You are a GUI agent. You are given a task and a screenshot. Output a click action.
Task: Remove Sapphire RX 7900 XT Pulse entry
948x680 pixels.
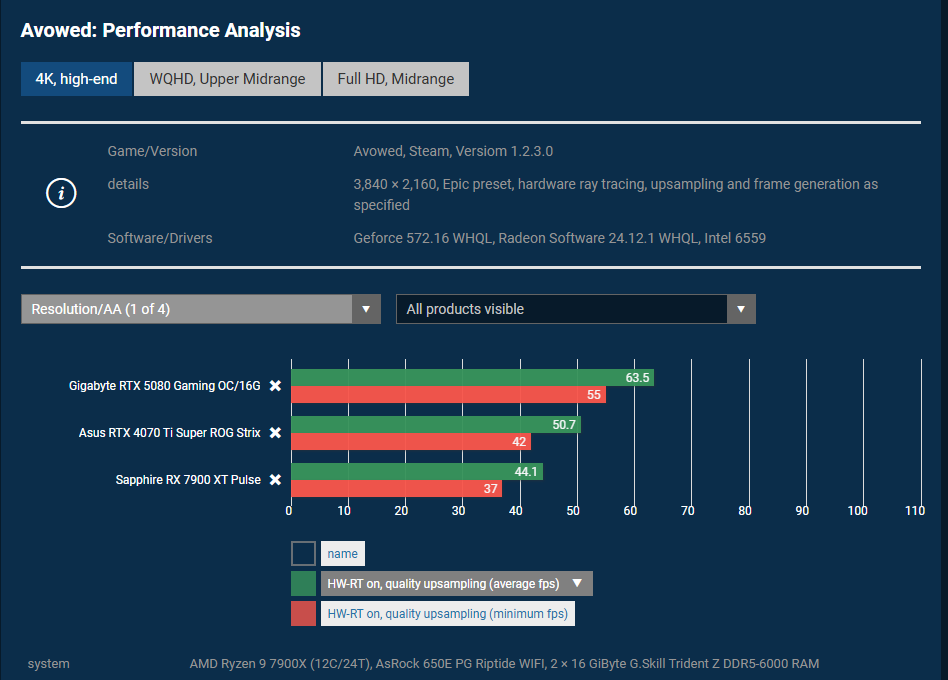point(275,480)
